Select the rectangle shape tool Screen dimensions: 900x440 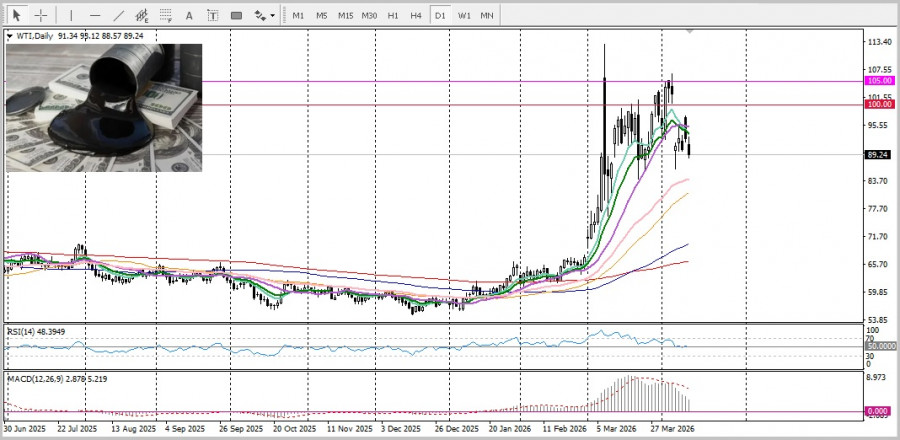(236, 15)
